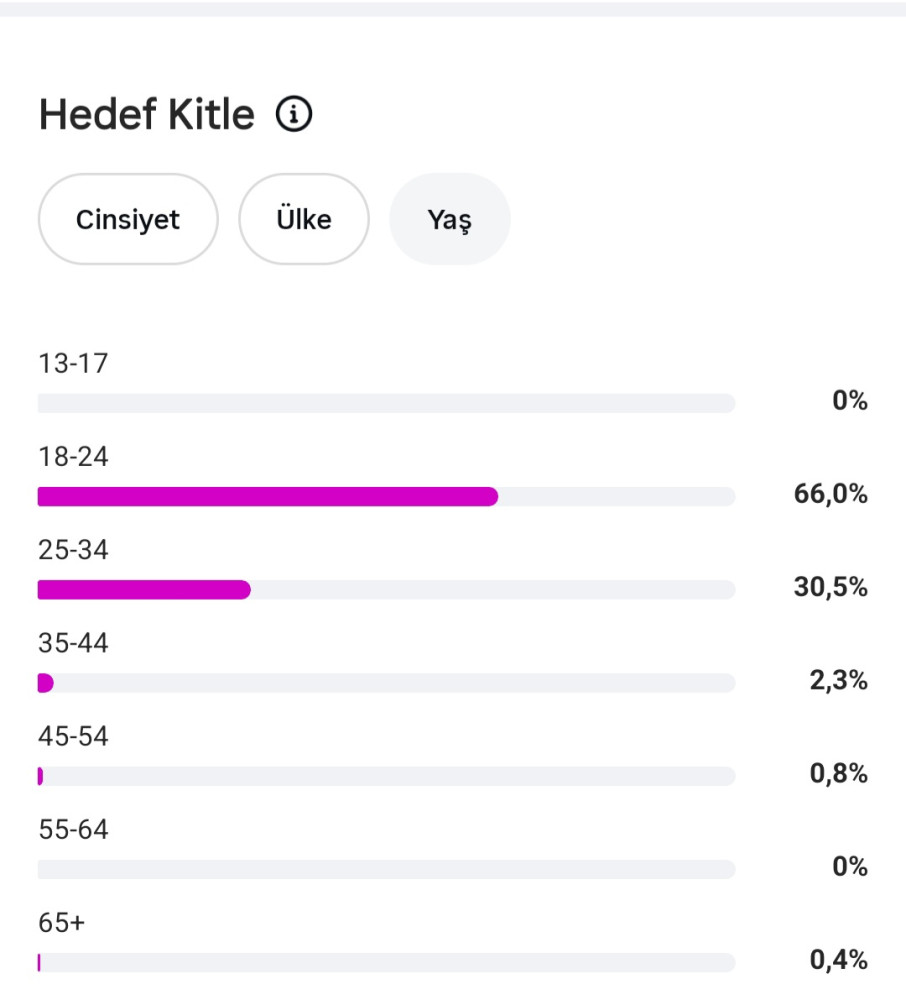Click the 45-54 age bar
Image resolution: width=906 pixels, height=1000 pixels.
(x=386, y=776)
